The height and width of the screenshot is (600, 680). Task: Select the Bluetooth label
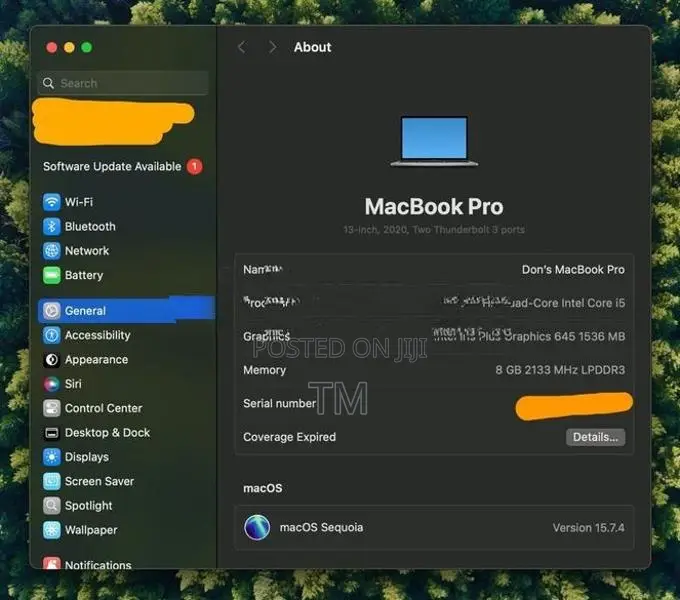pyautogui.click(x=90, y=226)
